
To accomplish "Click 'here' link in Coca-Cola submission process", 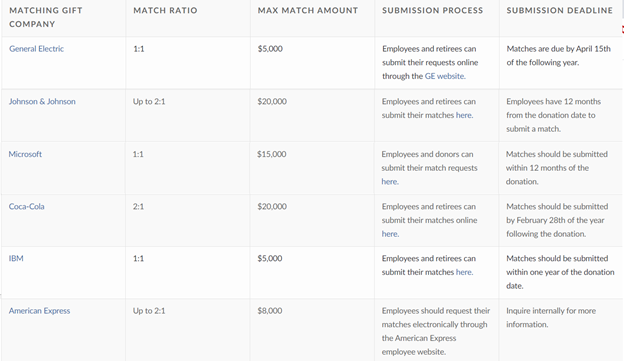I will 390,234.
